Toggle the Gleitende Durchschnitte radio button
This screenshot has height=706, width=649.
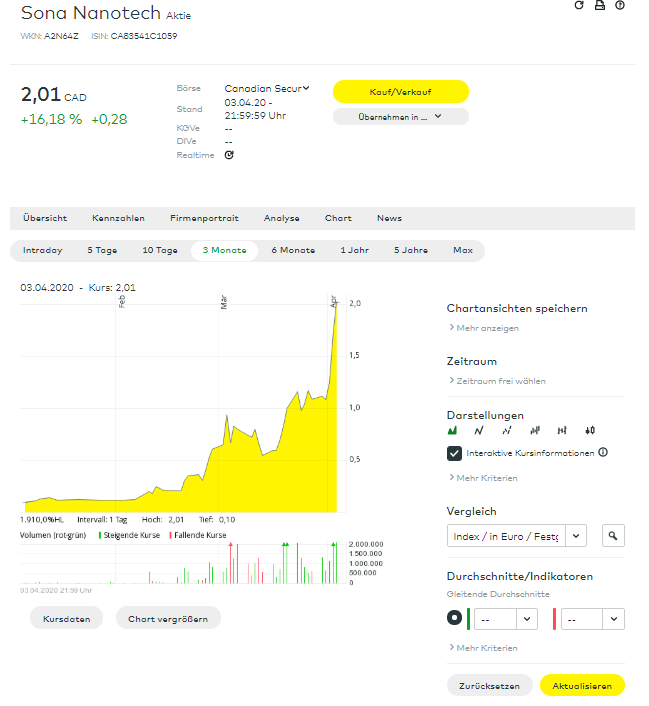tap(455, 619)
